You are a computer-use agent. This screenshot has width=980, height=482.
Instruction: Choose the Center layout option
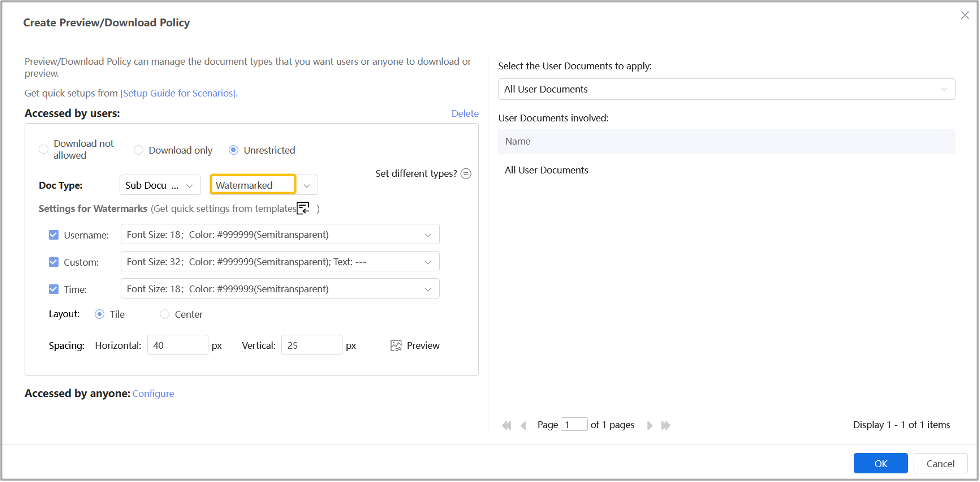pyautogui.click(x=165, y=314)
